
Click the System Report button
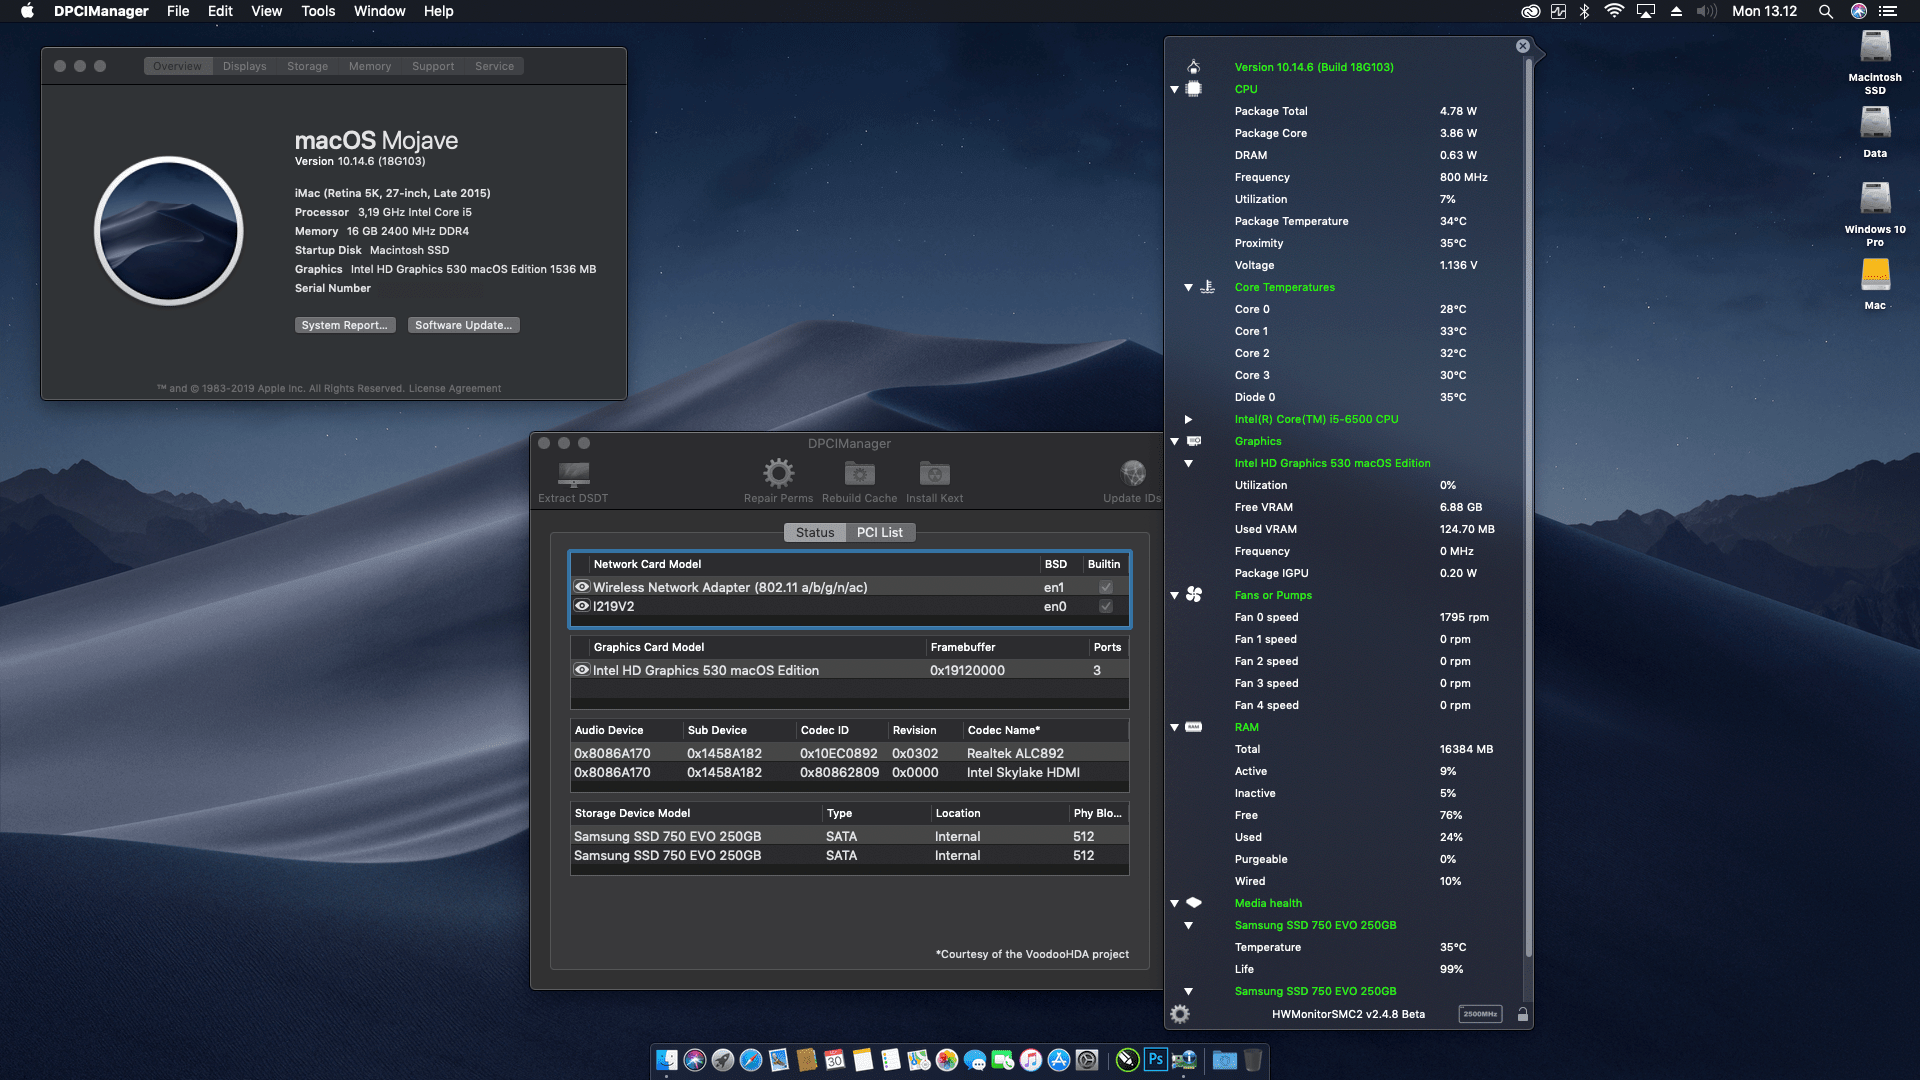point(344,324)
